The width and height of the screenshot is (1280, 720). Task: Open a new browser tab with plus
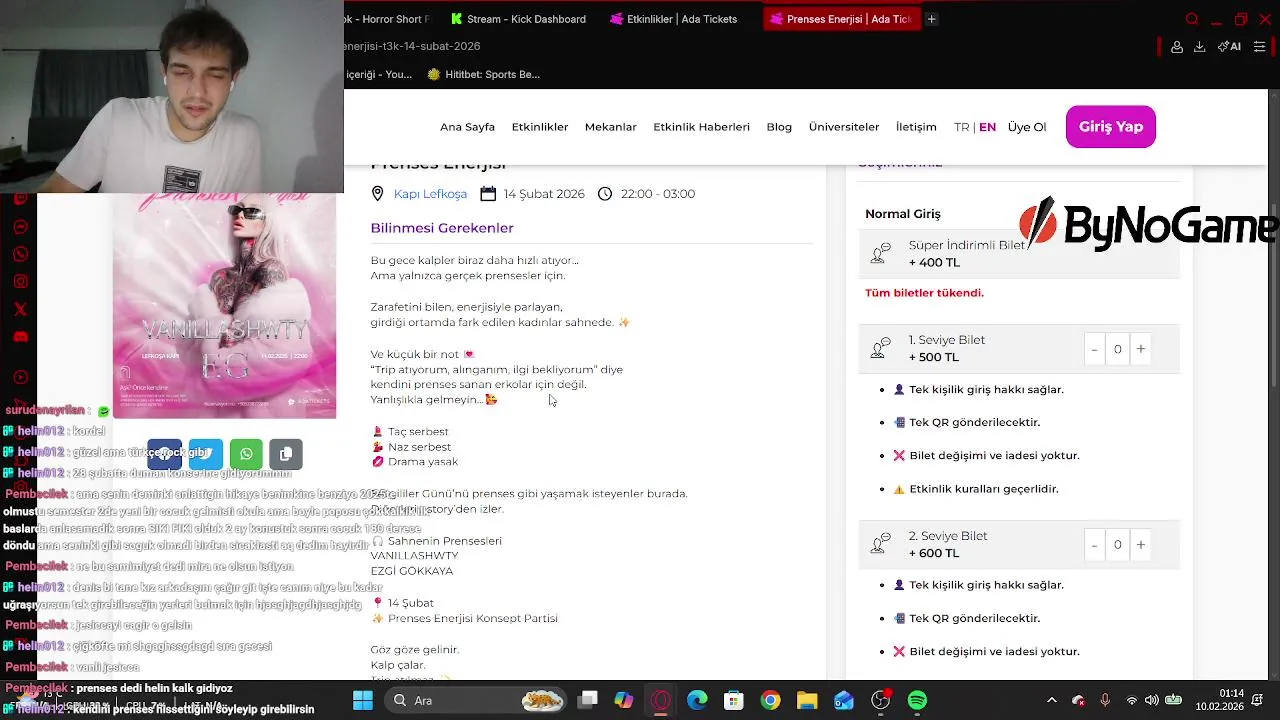tap(931, 19)
